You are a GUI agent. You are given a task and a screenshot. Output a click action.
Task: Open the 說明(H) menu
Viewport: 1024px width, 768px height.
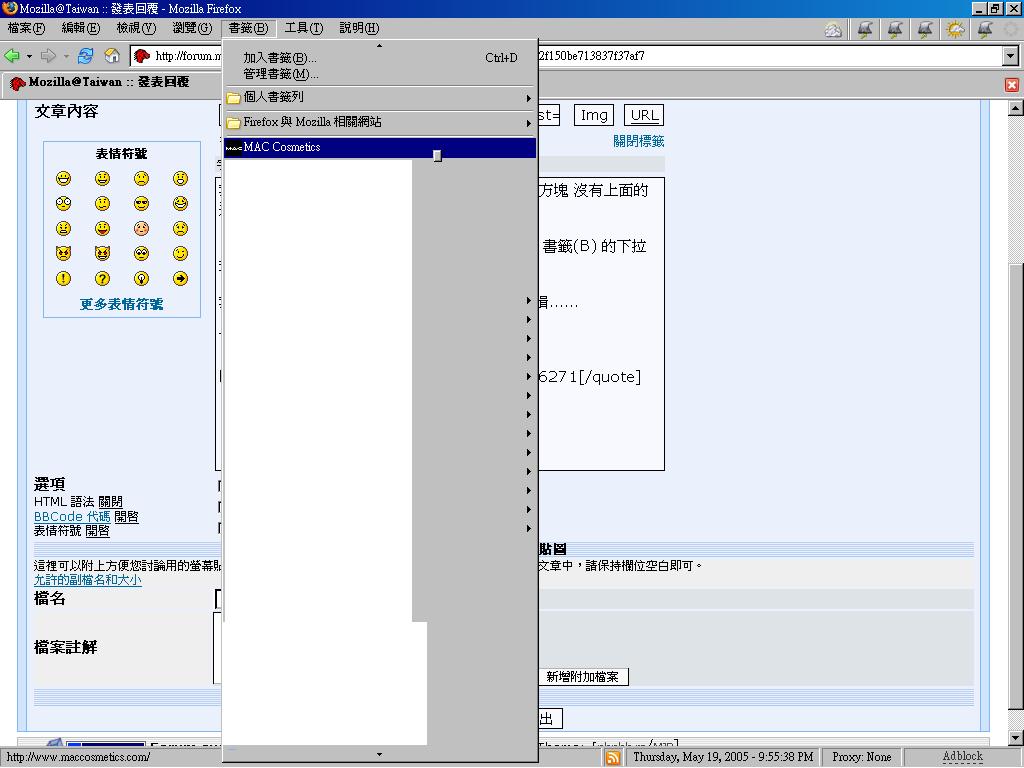click(x=359, y=28)
